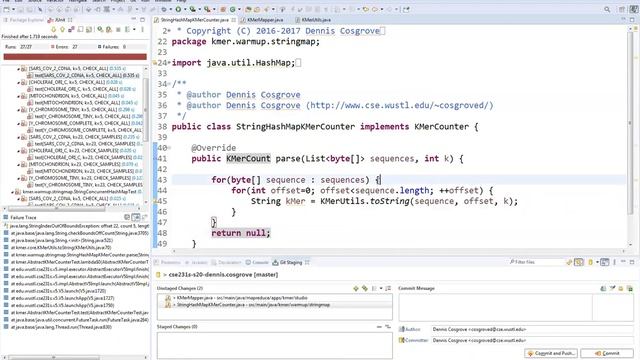The image size is (640, 360).
Task: Click Thread.run stack trace line
Action: [x=60, y=327]
